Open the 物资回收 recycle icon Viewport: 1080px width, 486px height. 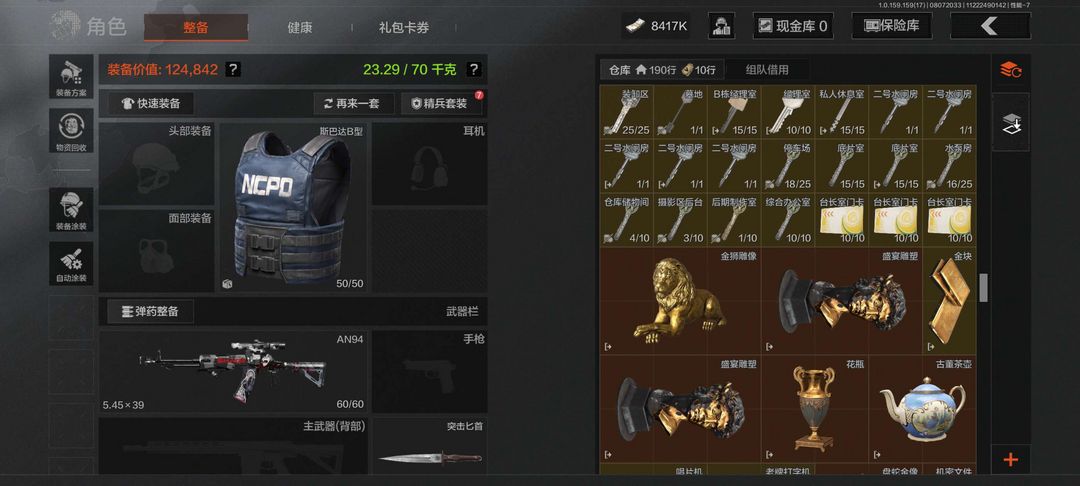click(71, 131)
